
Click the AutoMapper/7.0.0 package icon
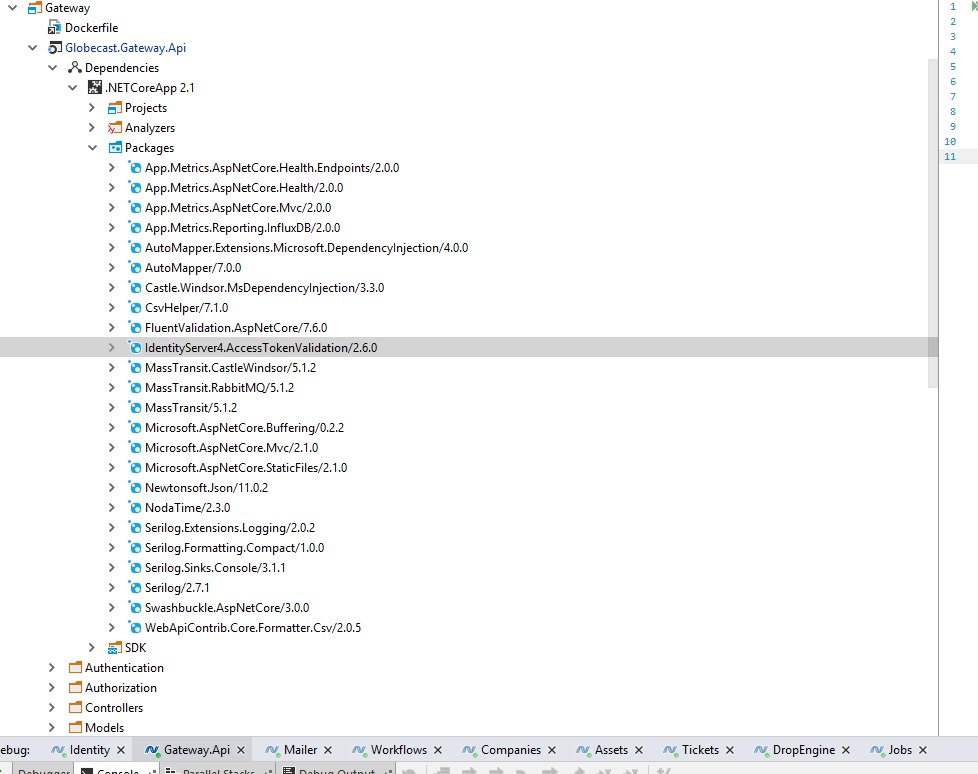(135, 268)
